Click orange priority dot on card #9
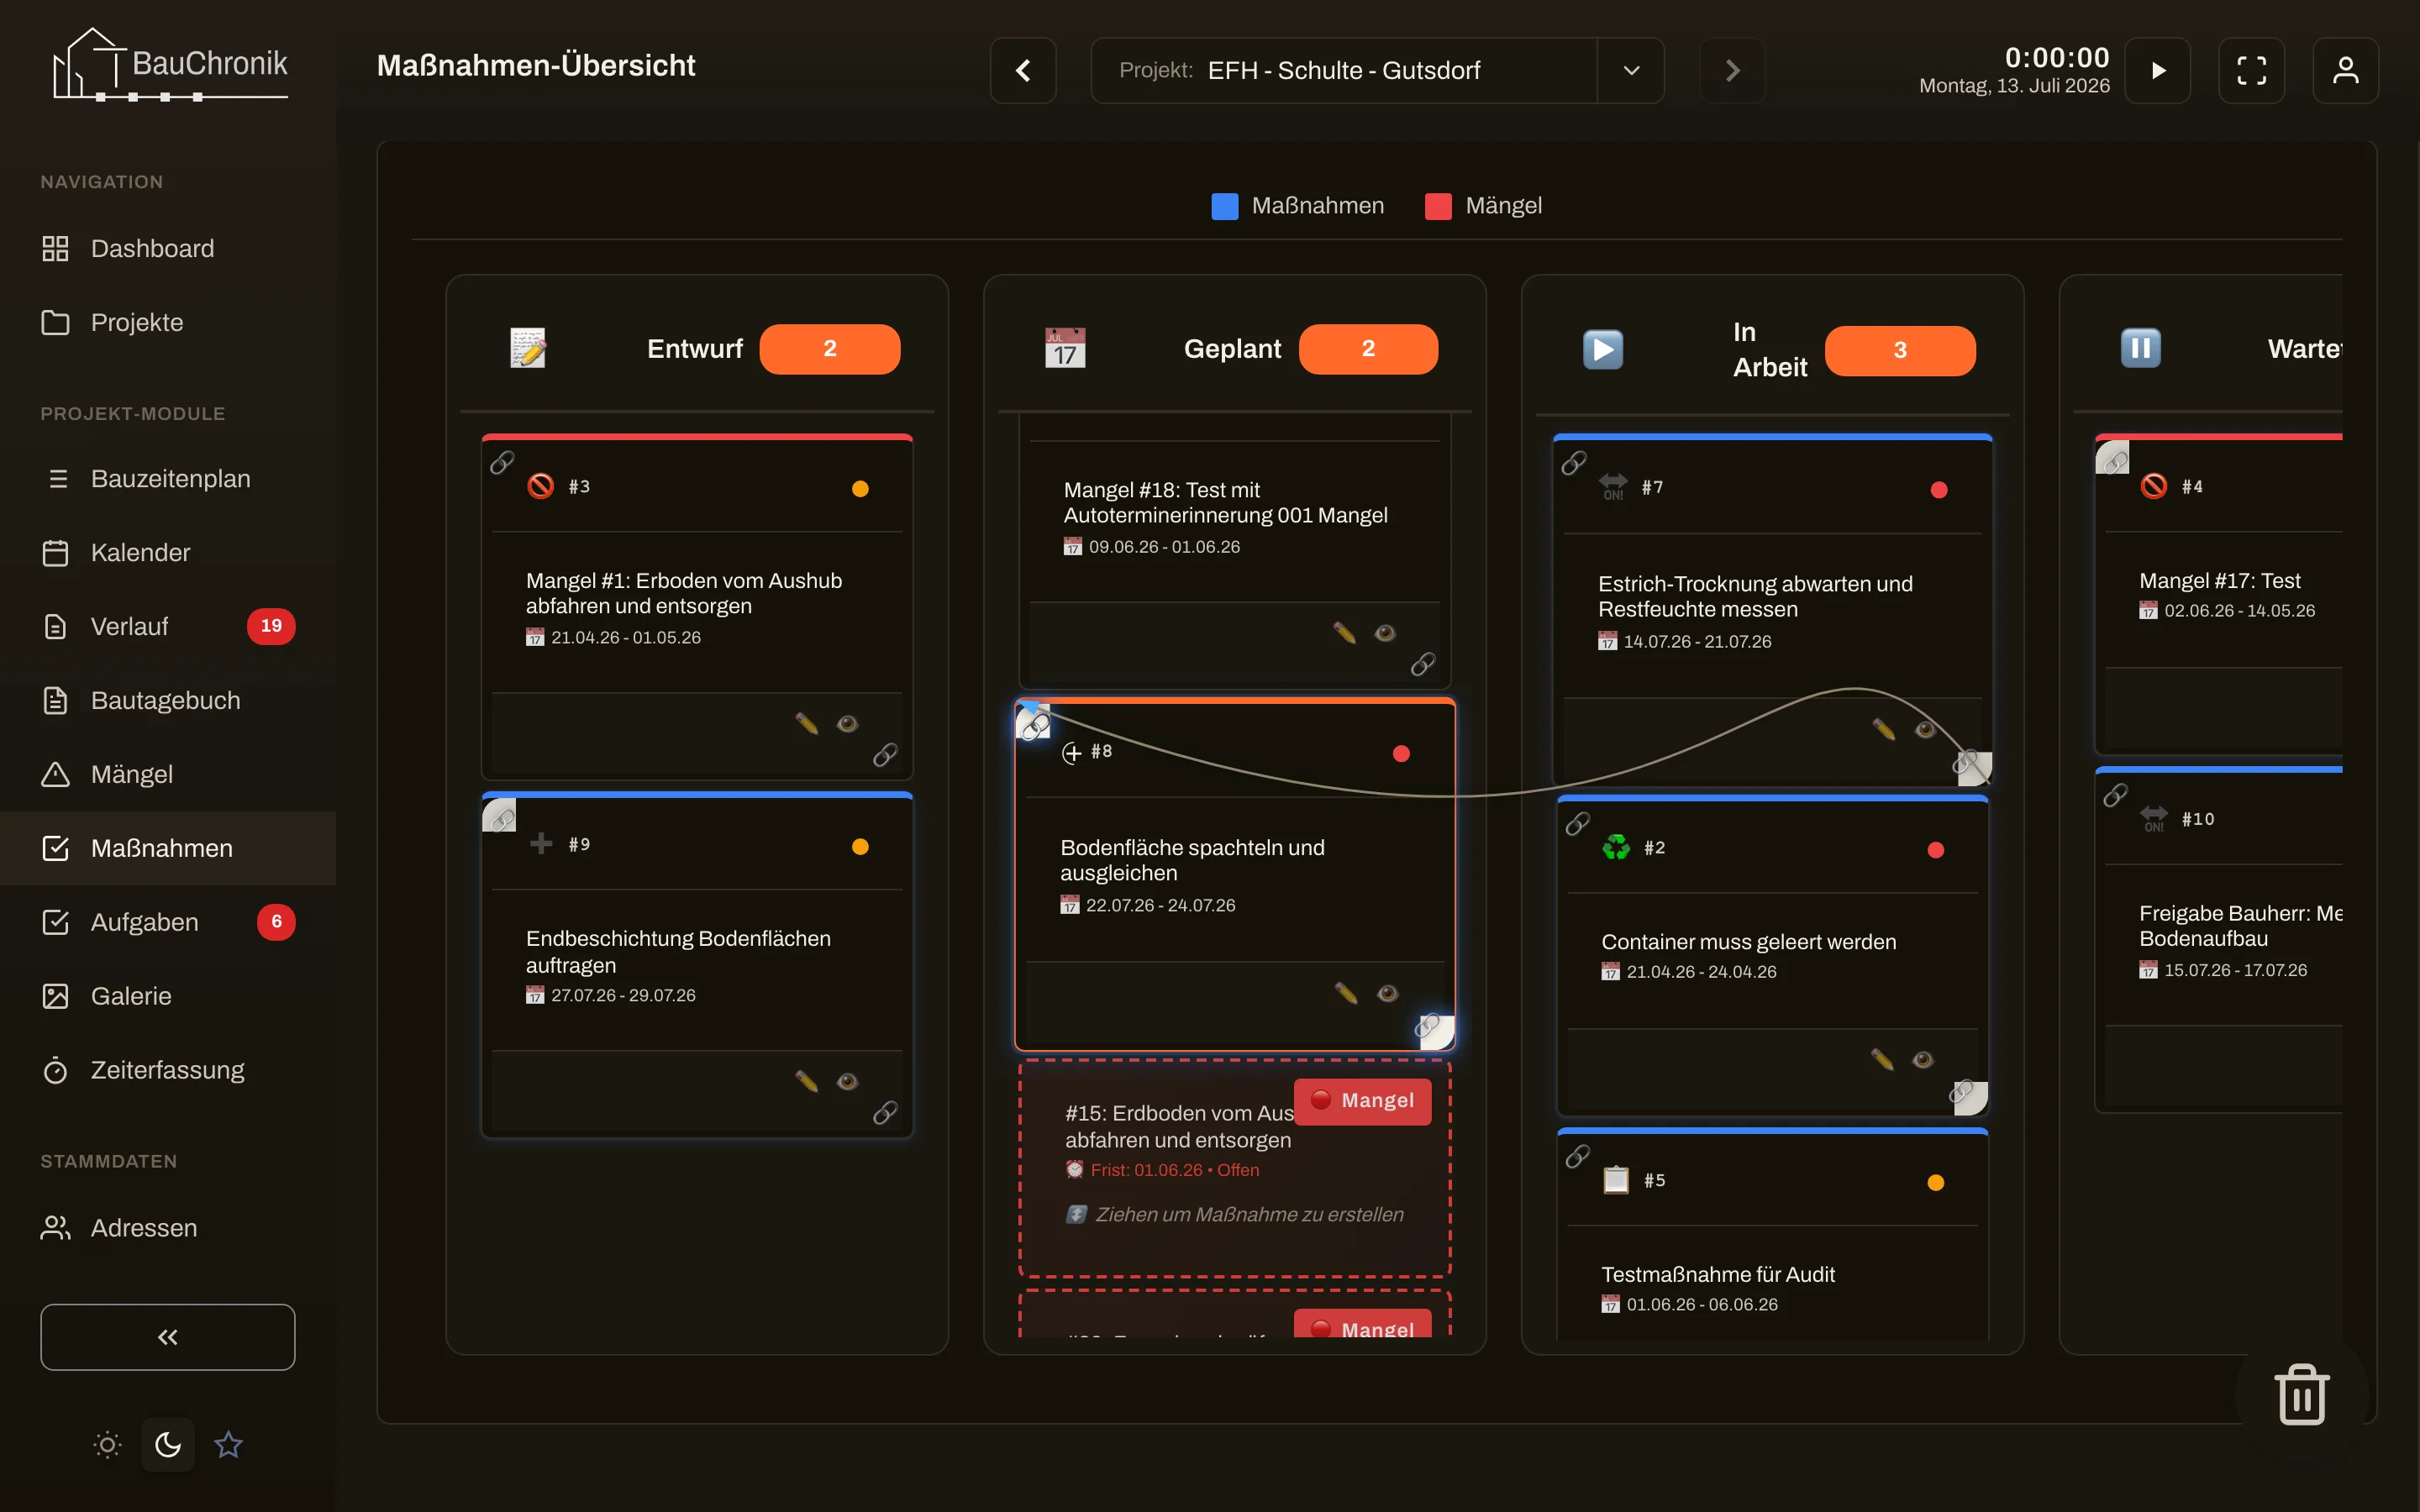The width and height of the screenshot is (2420, 1512). coord(860,846)
